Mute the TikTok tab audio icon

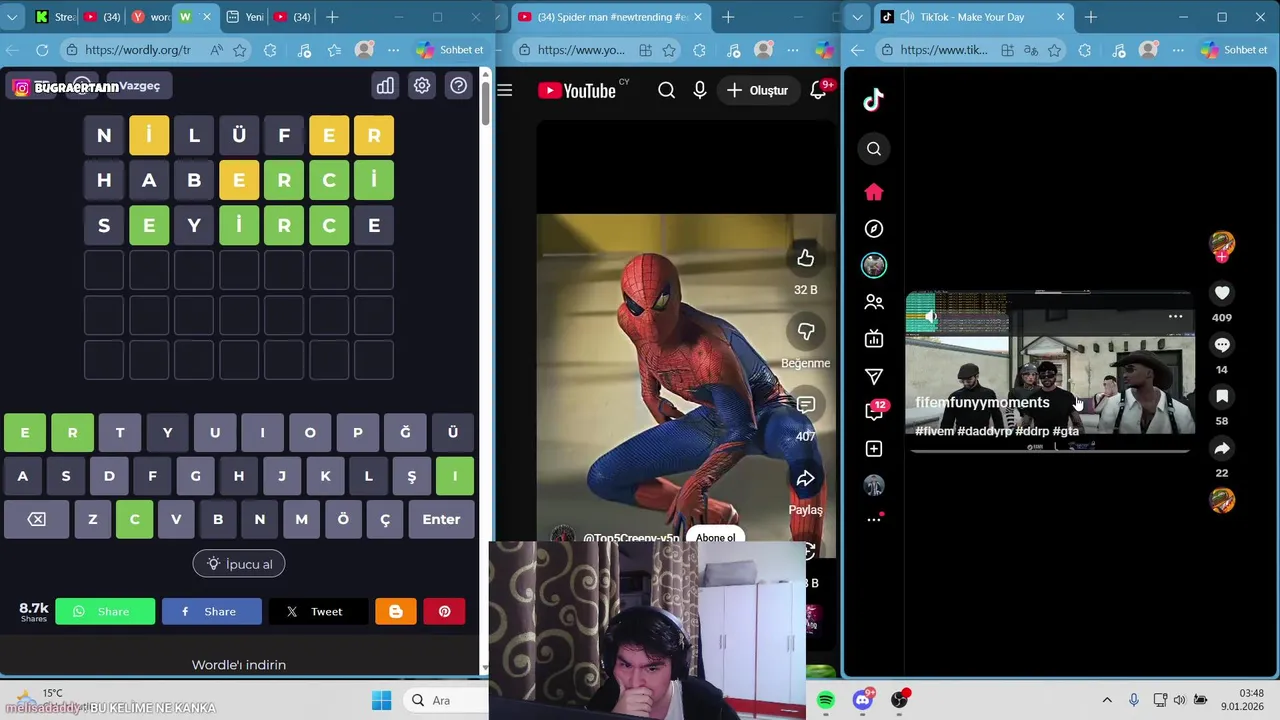[907, 17]
